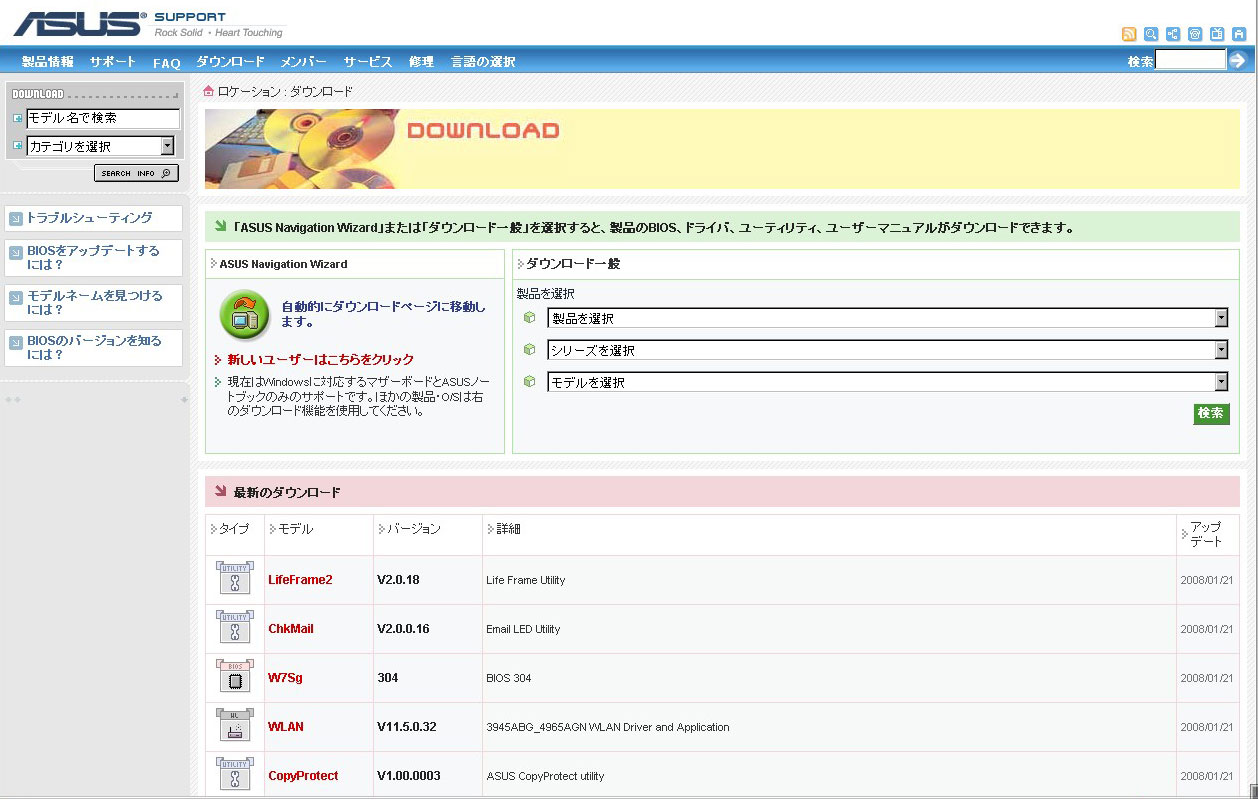Click the 詳細 column header
1258x809 pixels.
click(508, 529)
